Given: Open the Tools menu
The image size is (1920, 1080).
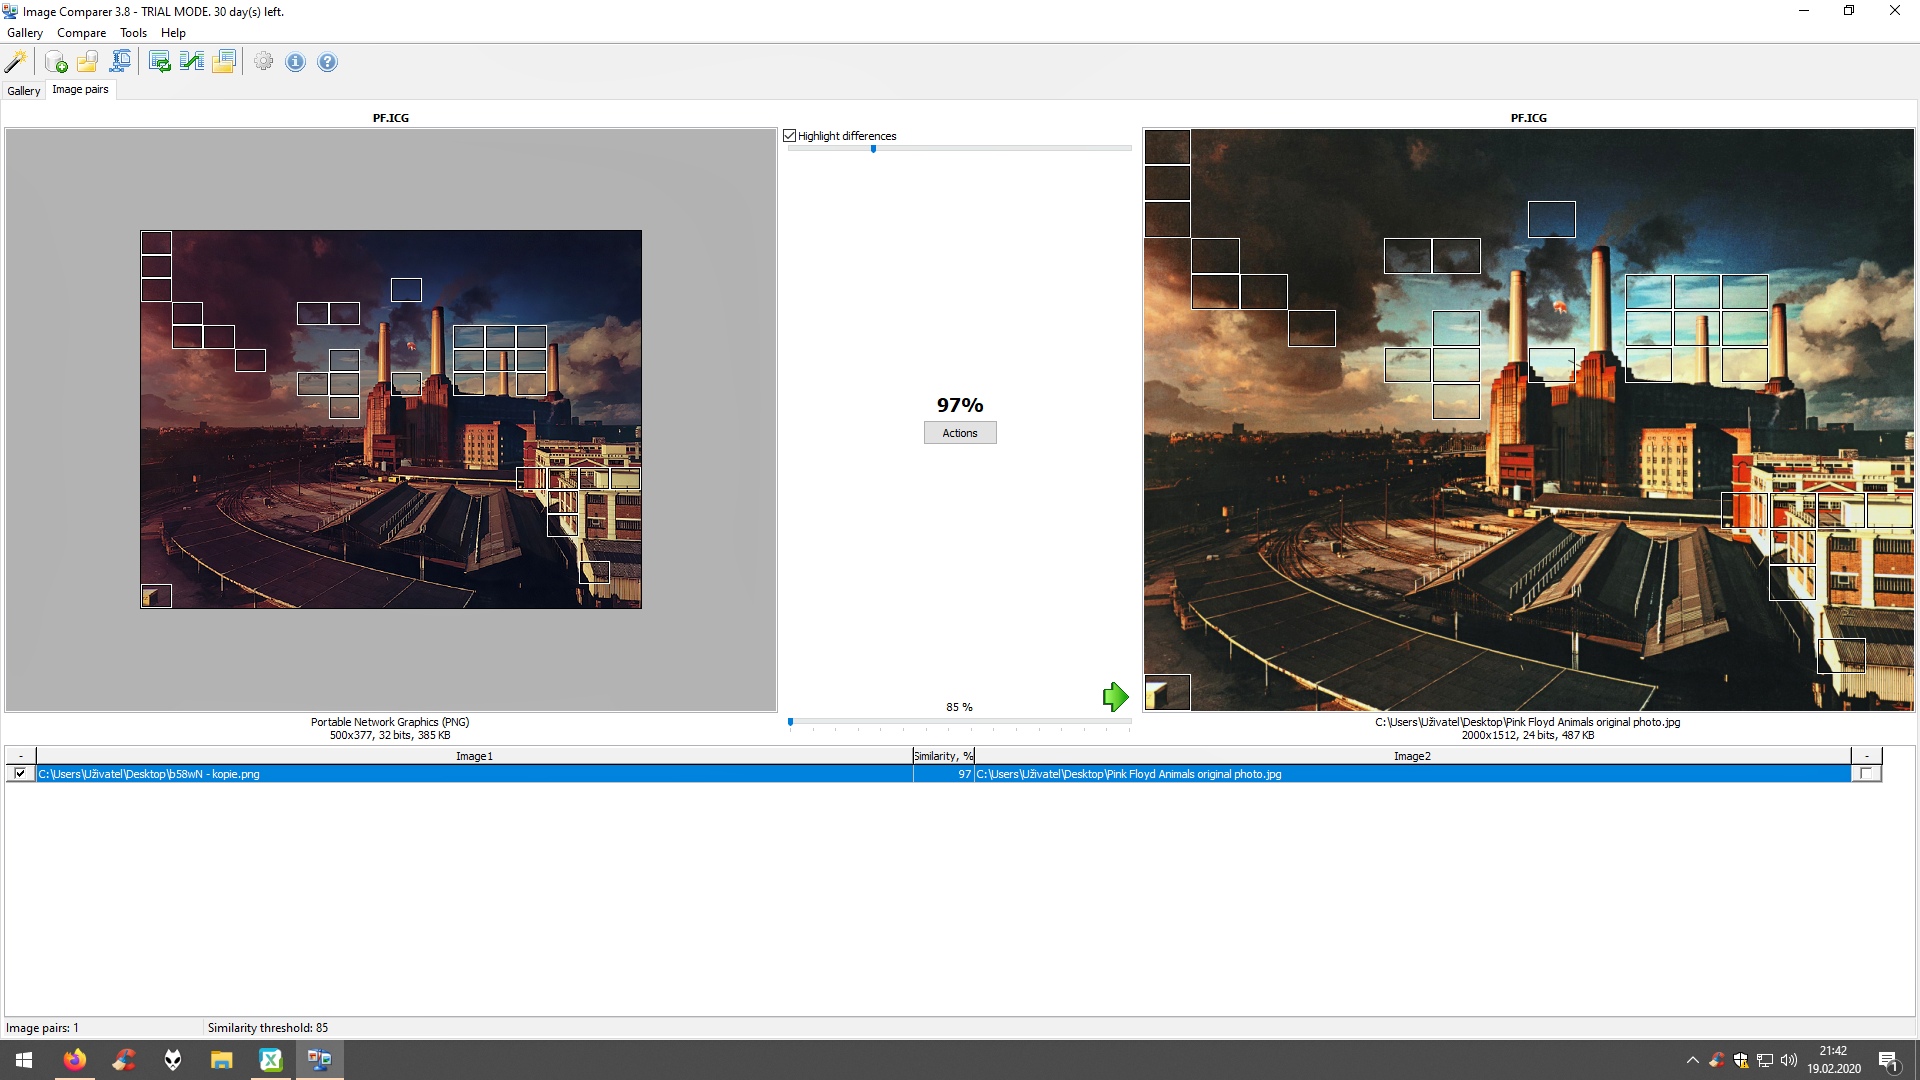Looking at the screenshot, I should click(x=133, y=33).
